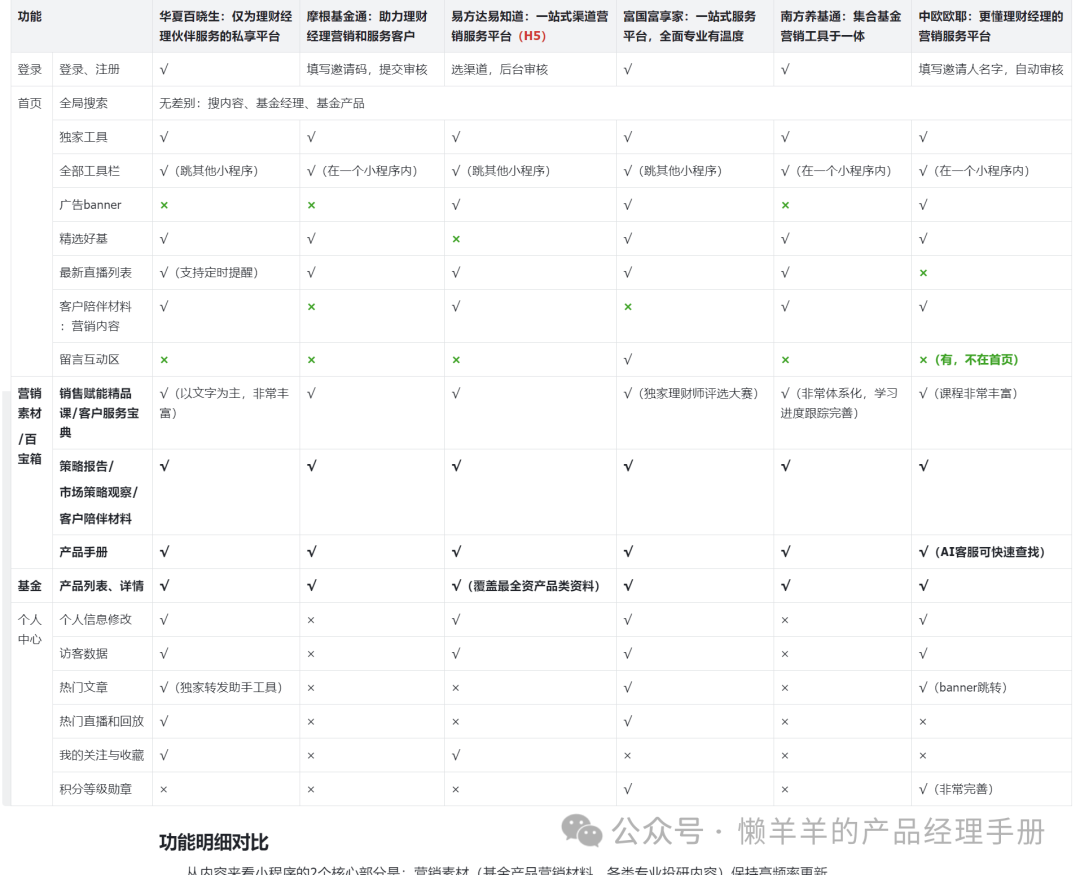Click the '我的关注与收藏' row label

(101, 755)
